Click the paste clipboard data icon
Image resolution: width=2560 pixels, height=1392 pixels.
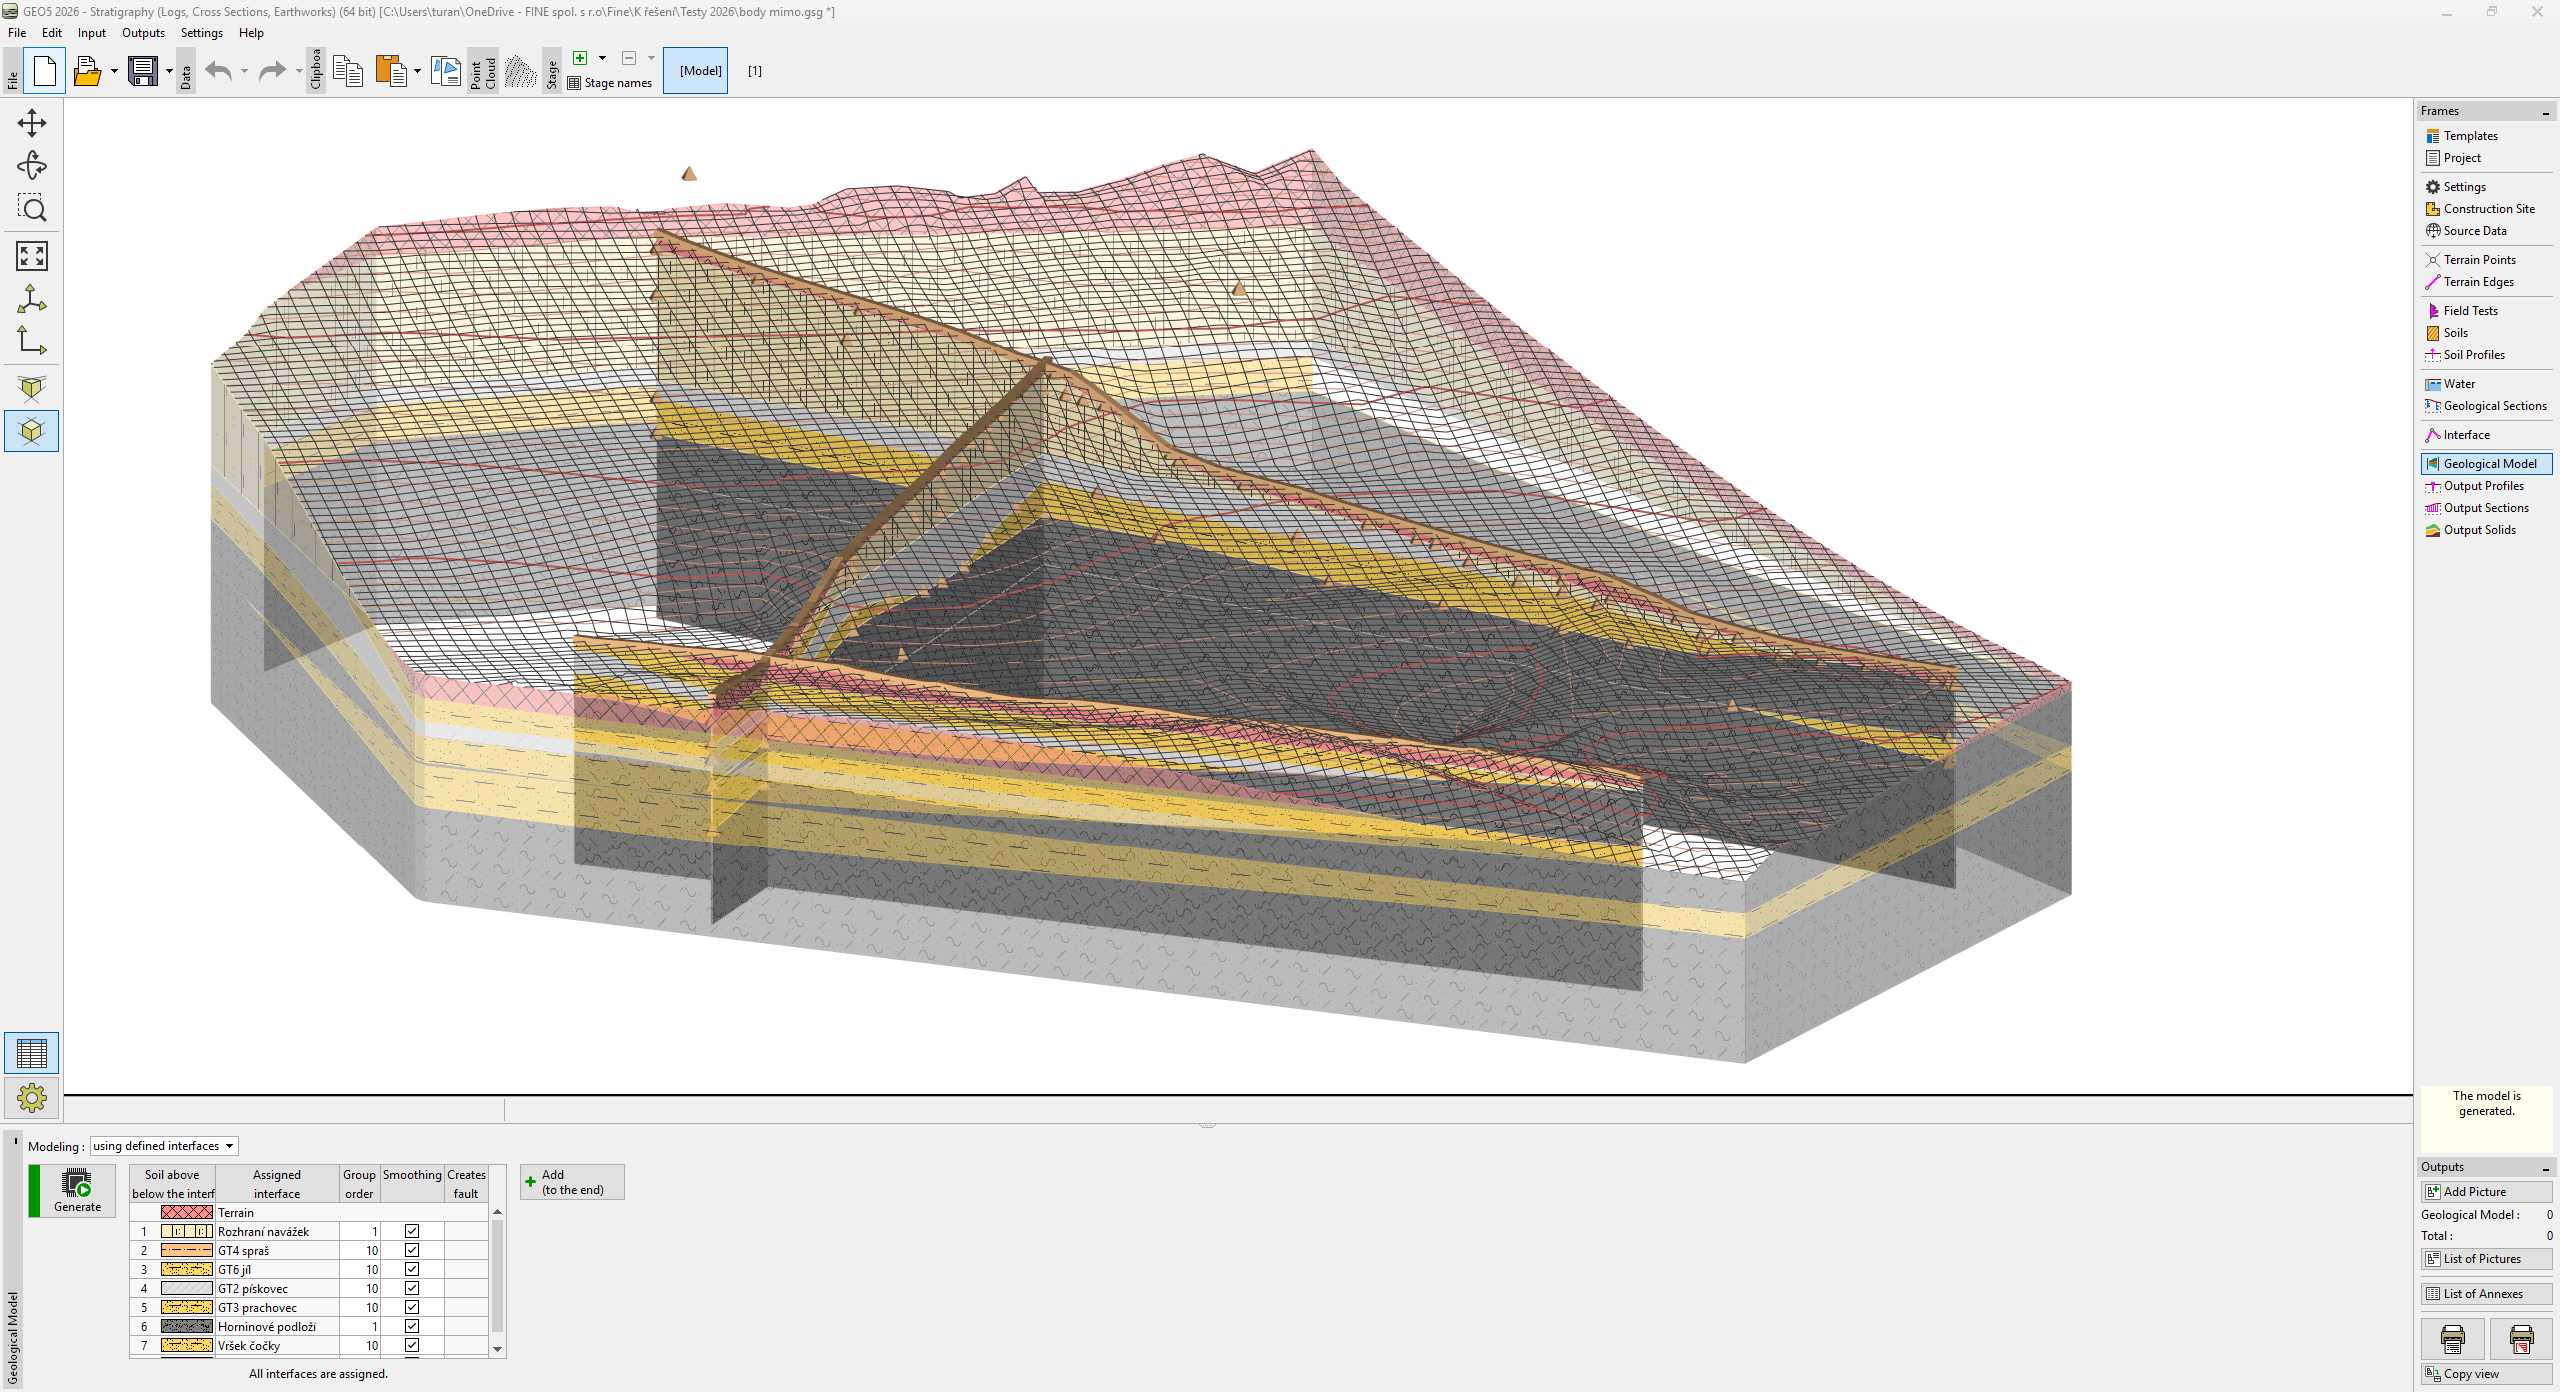click(x=391, y=71)
